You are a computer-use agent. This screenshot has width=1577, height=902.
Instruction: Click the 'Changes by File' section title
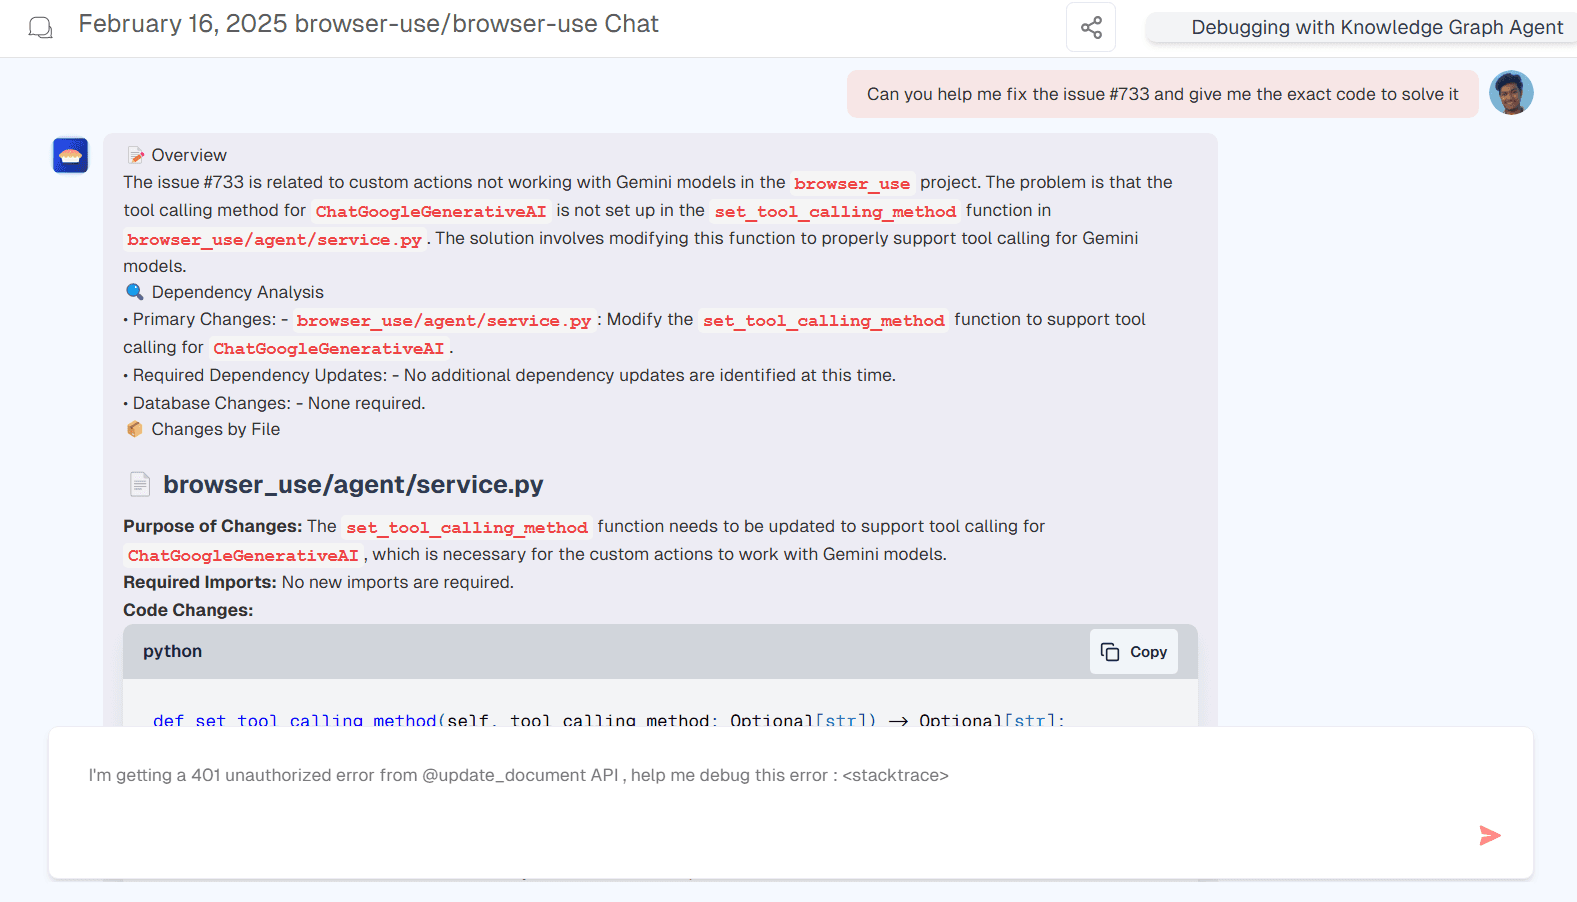[x=216, y=429]
